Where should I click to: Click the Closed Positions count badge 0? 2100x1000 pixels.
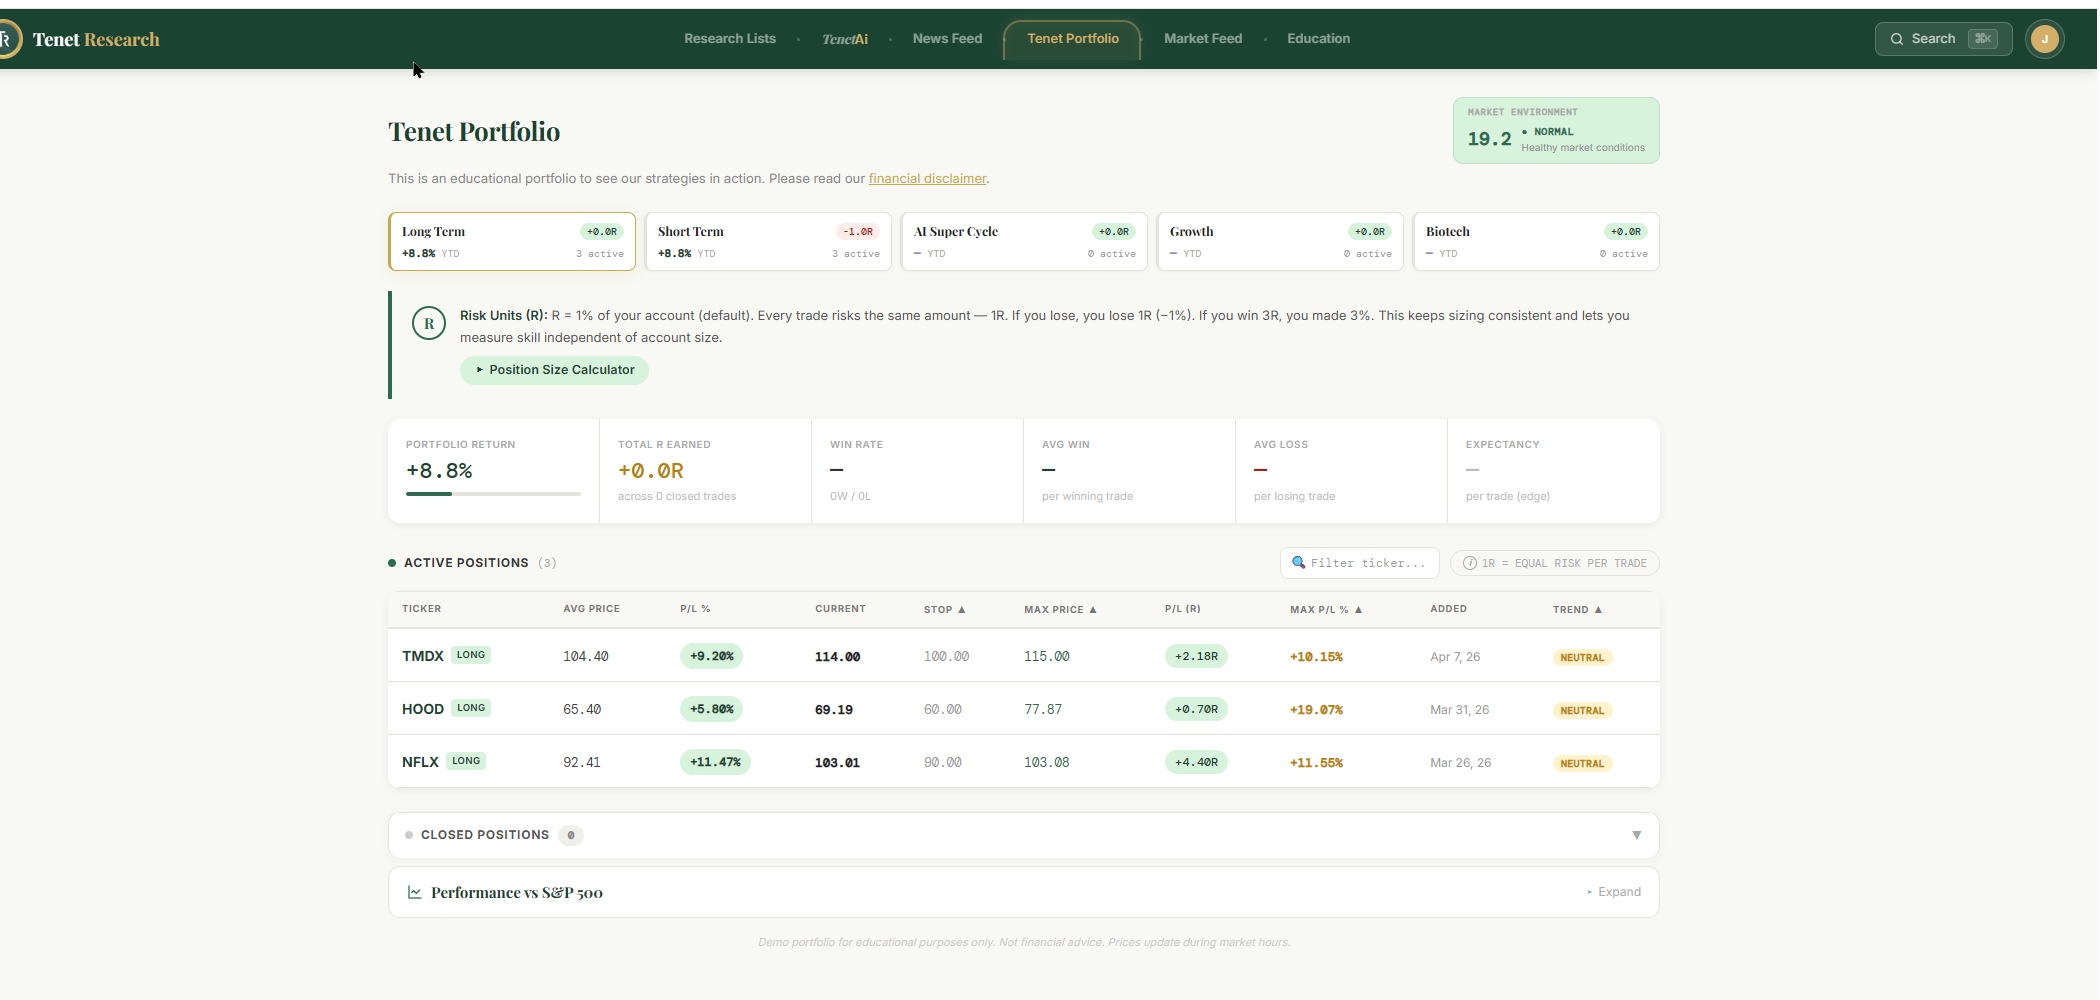[x=571, y=835]
